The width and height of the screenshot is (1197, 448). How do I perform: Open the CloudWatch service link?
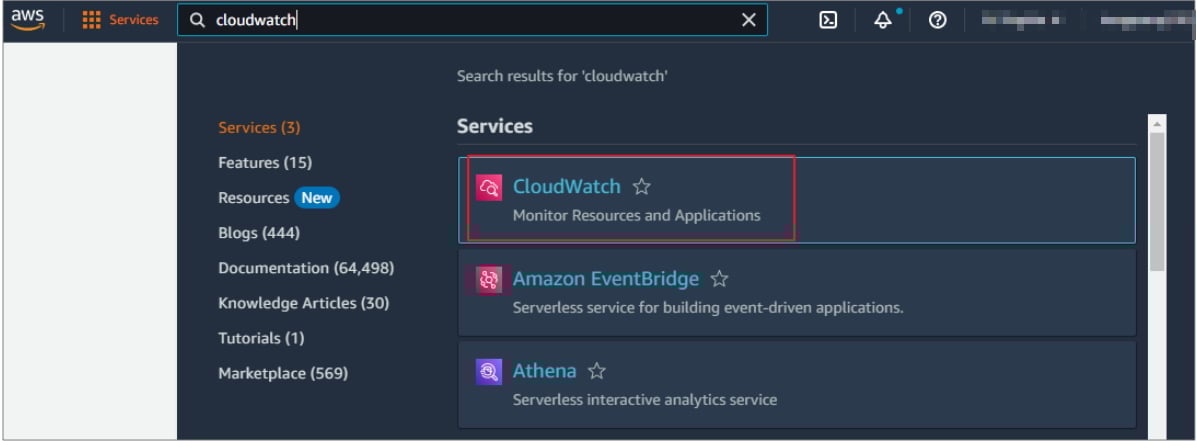566,186
